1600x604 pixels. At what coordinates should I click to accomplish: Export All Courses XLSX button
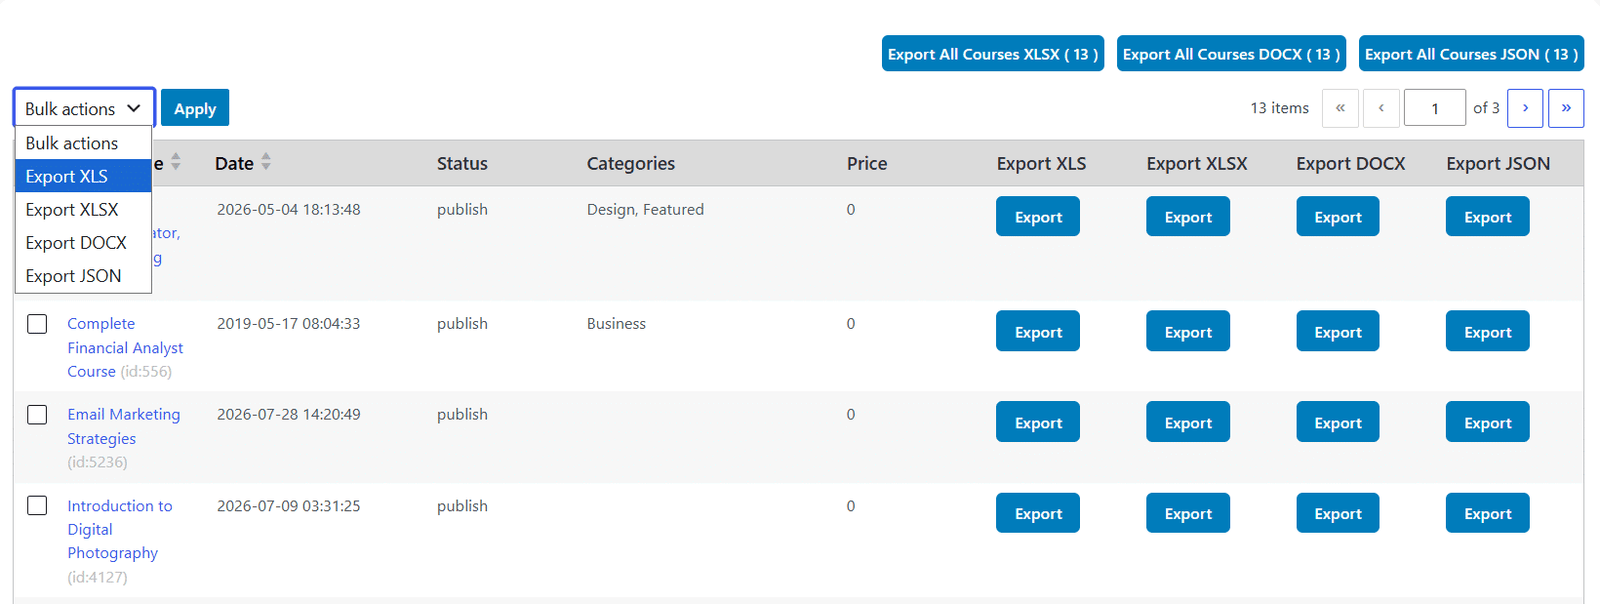coord(993,54)
